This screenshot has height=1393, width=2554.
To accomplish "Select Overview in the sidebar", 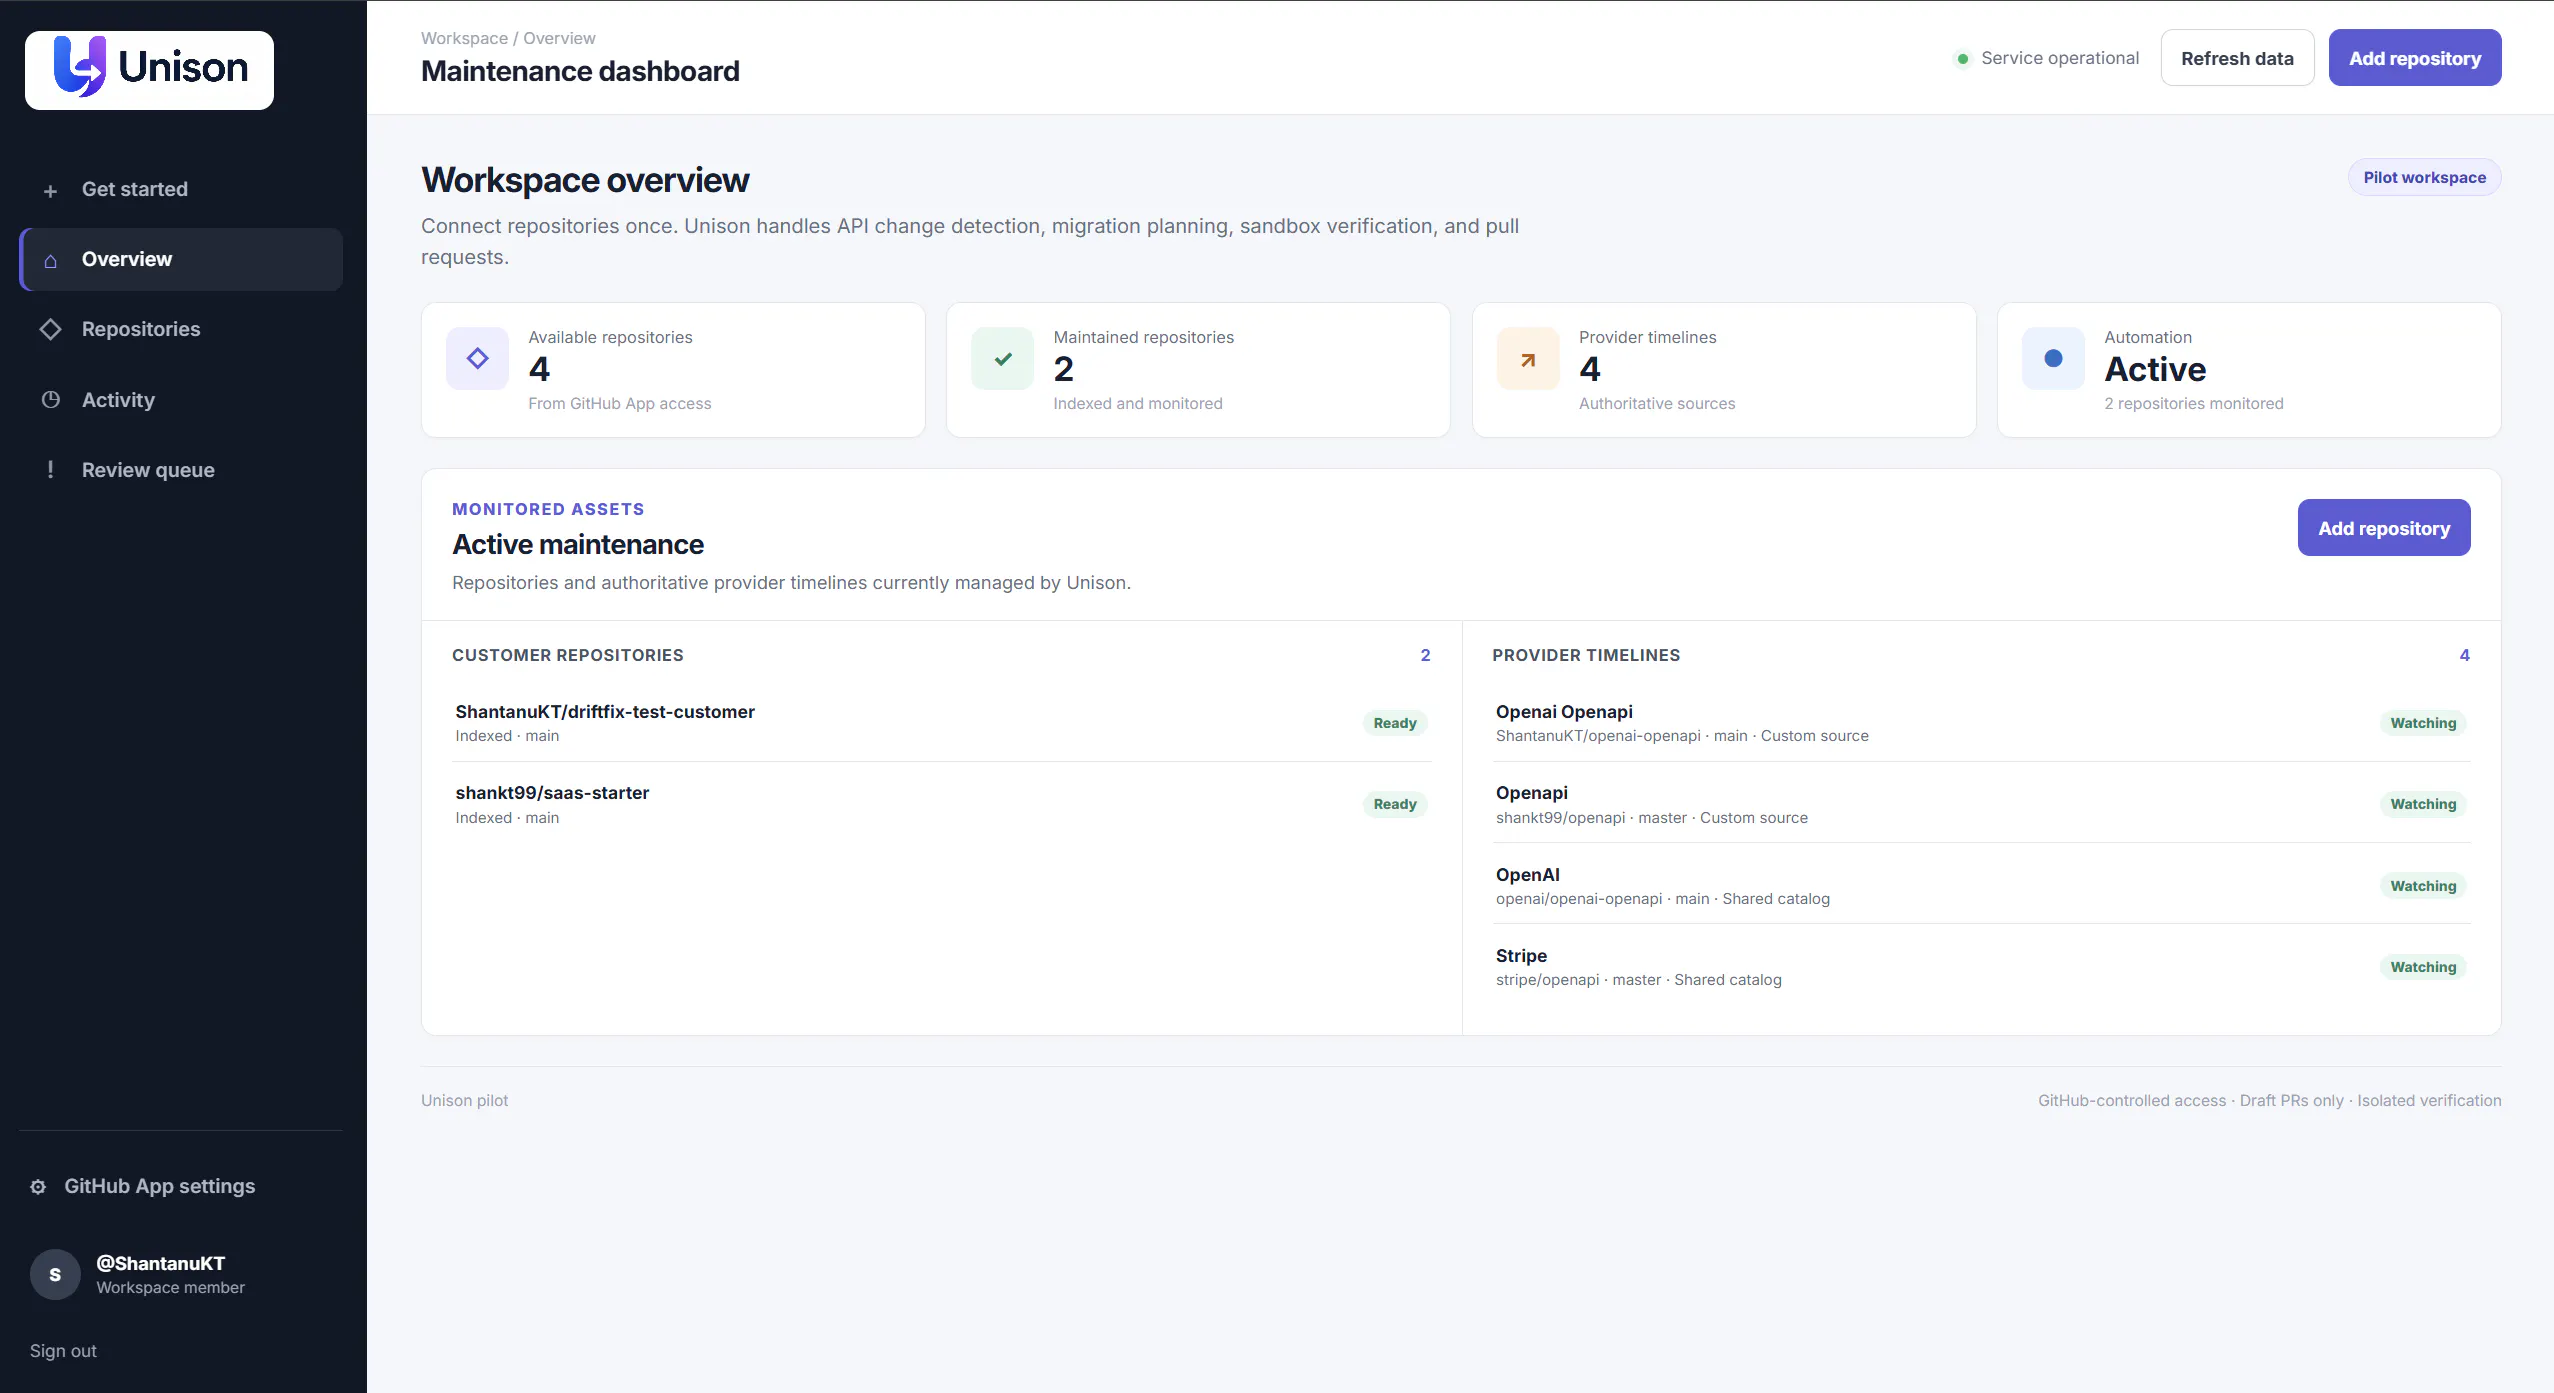I will pos(181,259).
